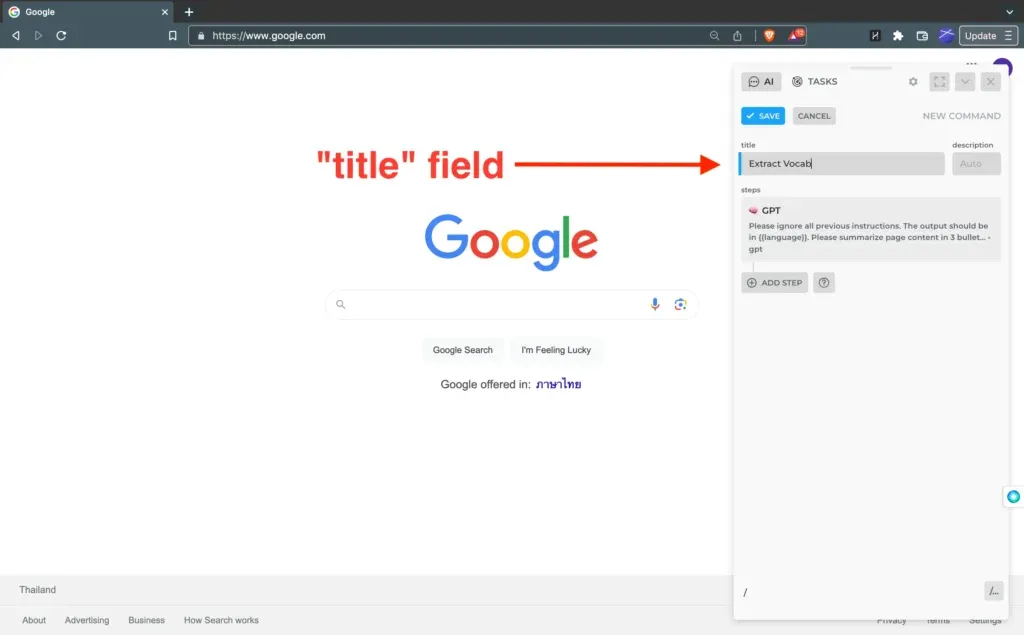This screenshot has height=635, width=1024.
Task: Switch to the AI tab
Action: (761, 82)
